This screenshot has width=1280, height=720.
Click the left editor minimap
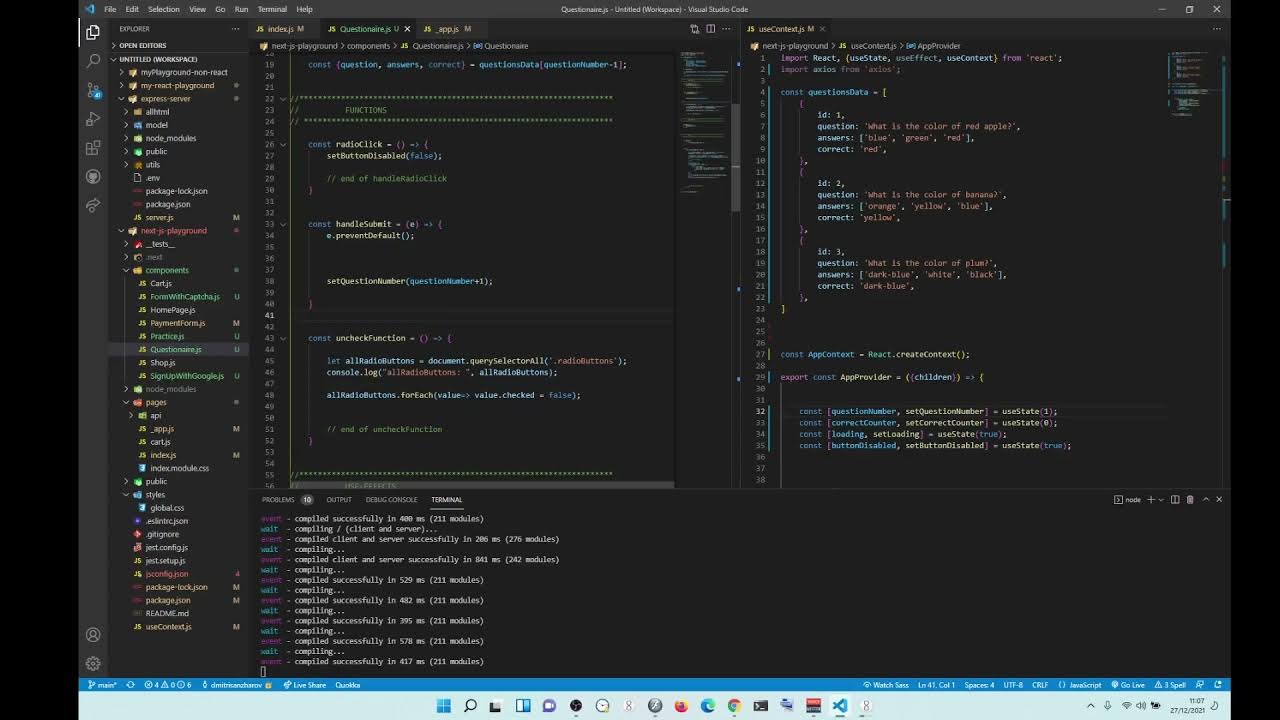pos(706,120)
